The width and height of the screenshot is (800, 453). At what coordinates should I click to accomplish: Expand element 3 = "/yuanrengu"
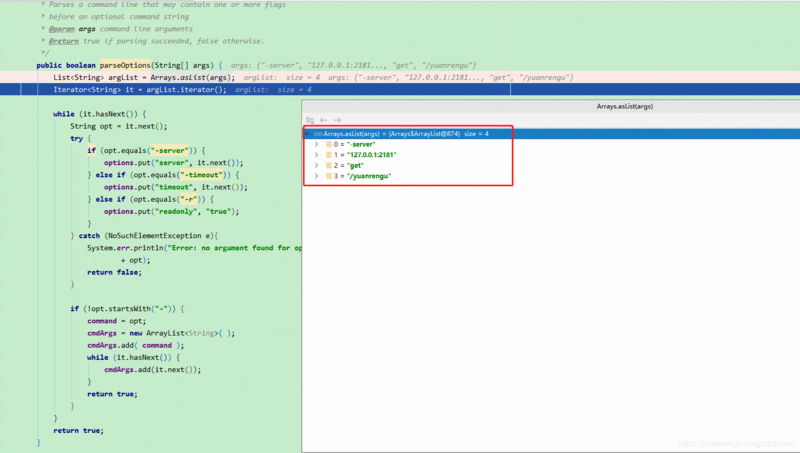(316, 176)
